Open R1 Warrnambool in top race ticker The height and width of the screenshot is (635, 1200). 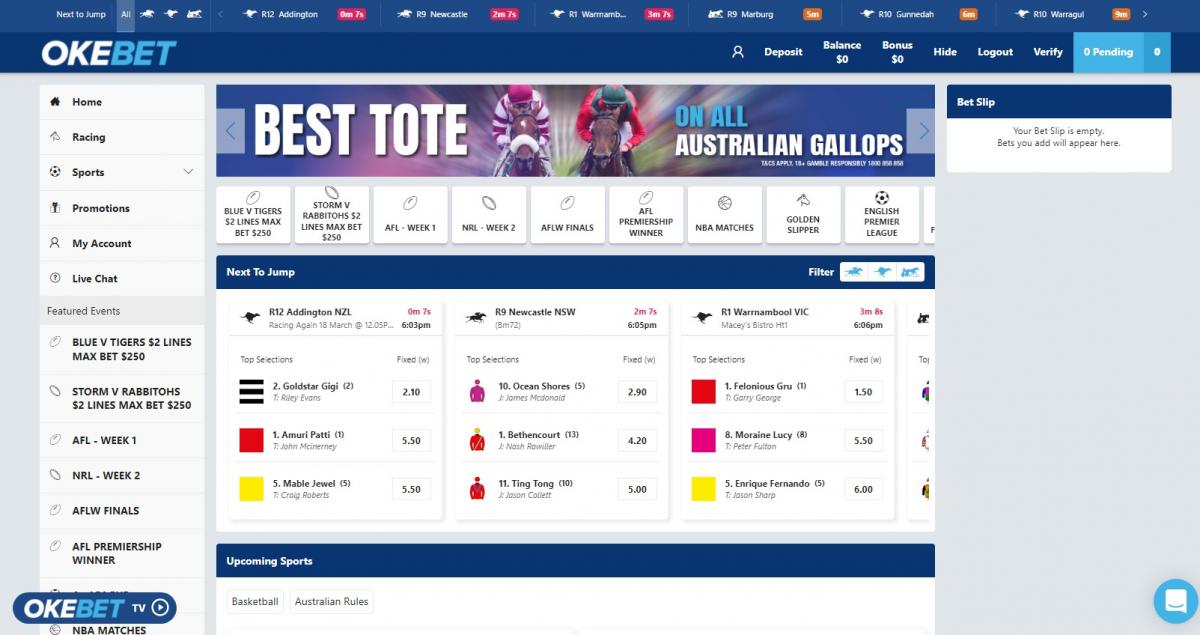tap(613, 15)
